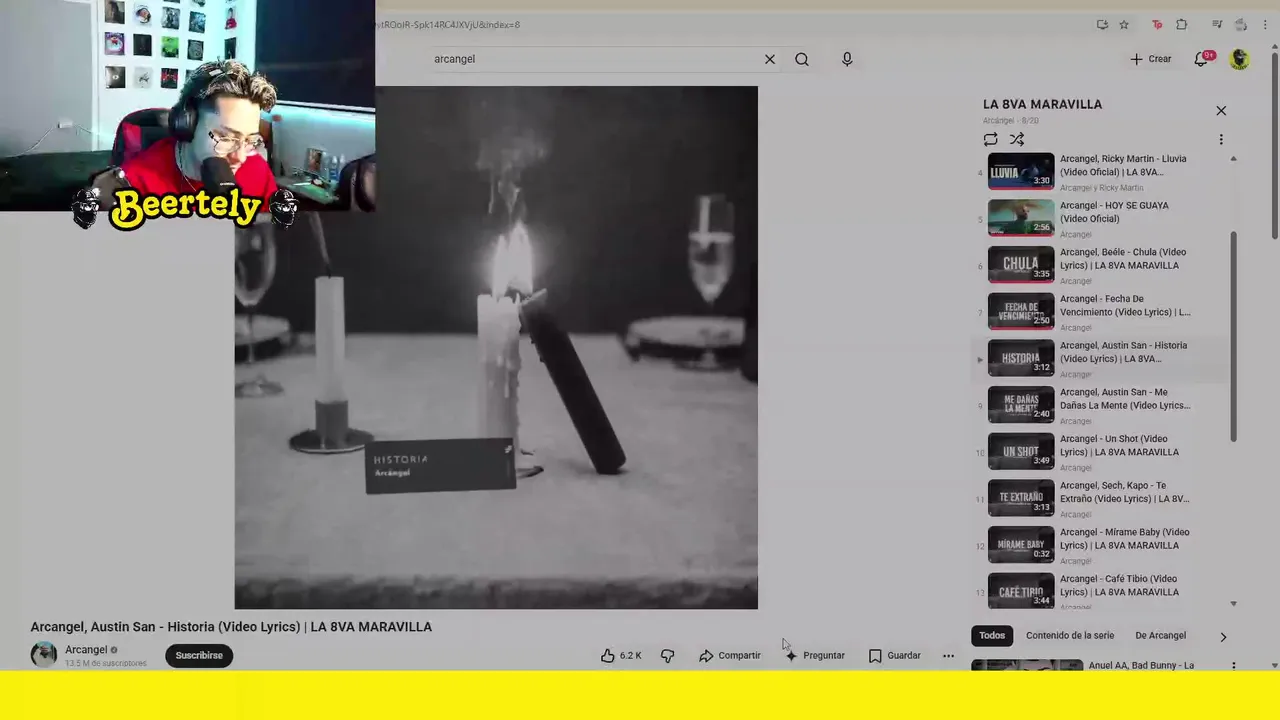
Task: Open the browser media control icon
Action: point(1217,25)
